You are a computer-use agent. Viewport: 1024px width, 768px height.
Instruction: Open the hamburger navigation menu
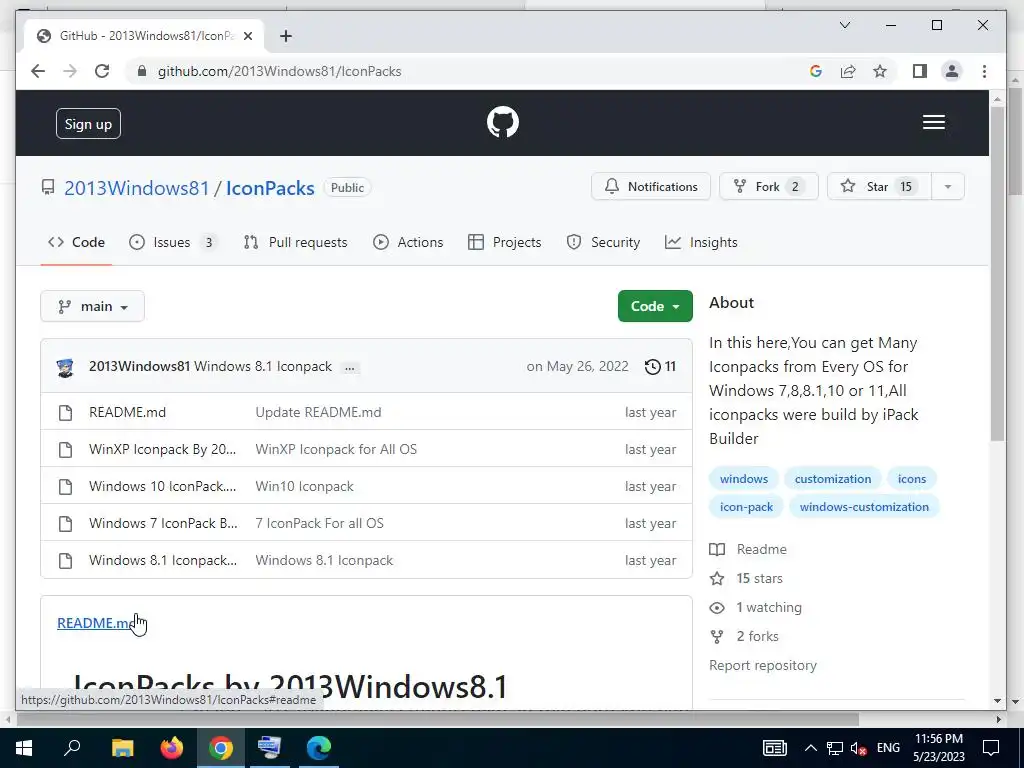(x=934, y=122)
